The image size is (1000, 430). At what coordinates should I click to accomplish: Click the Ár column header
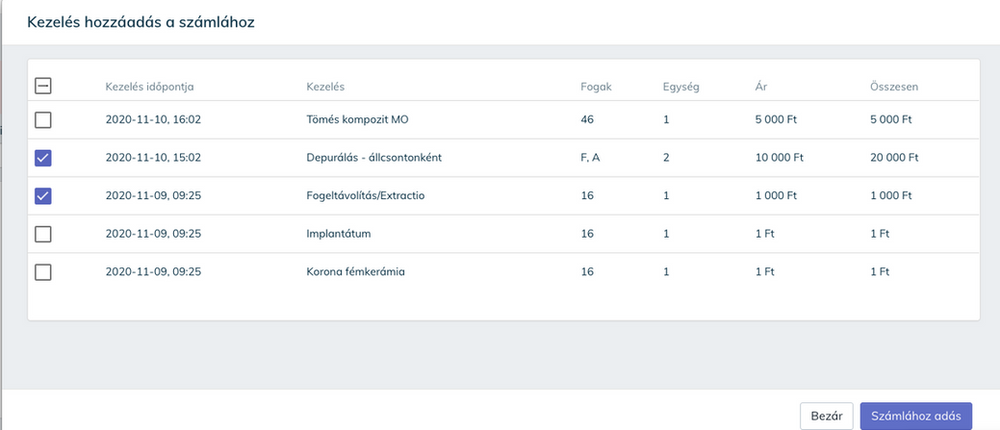761,86
